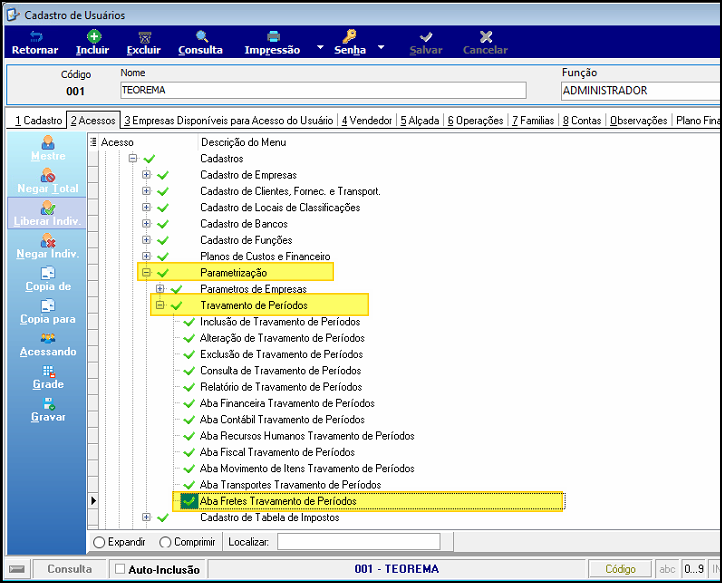Expand Cadastro de Locais de Classificações node
The image size is (722, 583).
pyautogui.click(x=146, y=207)
